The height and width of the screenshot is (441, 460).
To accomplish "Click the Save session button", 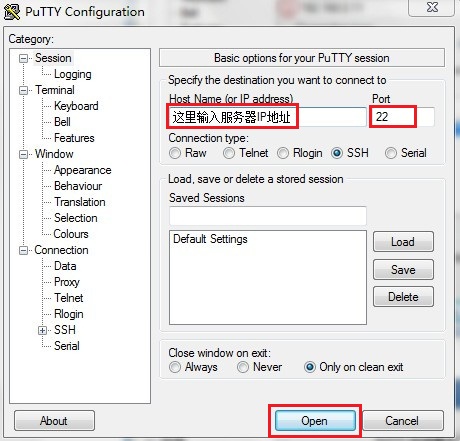I will [x=403, y=269].
